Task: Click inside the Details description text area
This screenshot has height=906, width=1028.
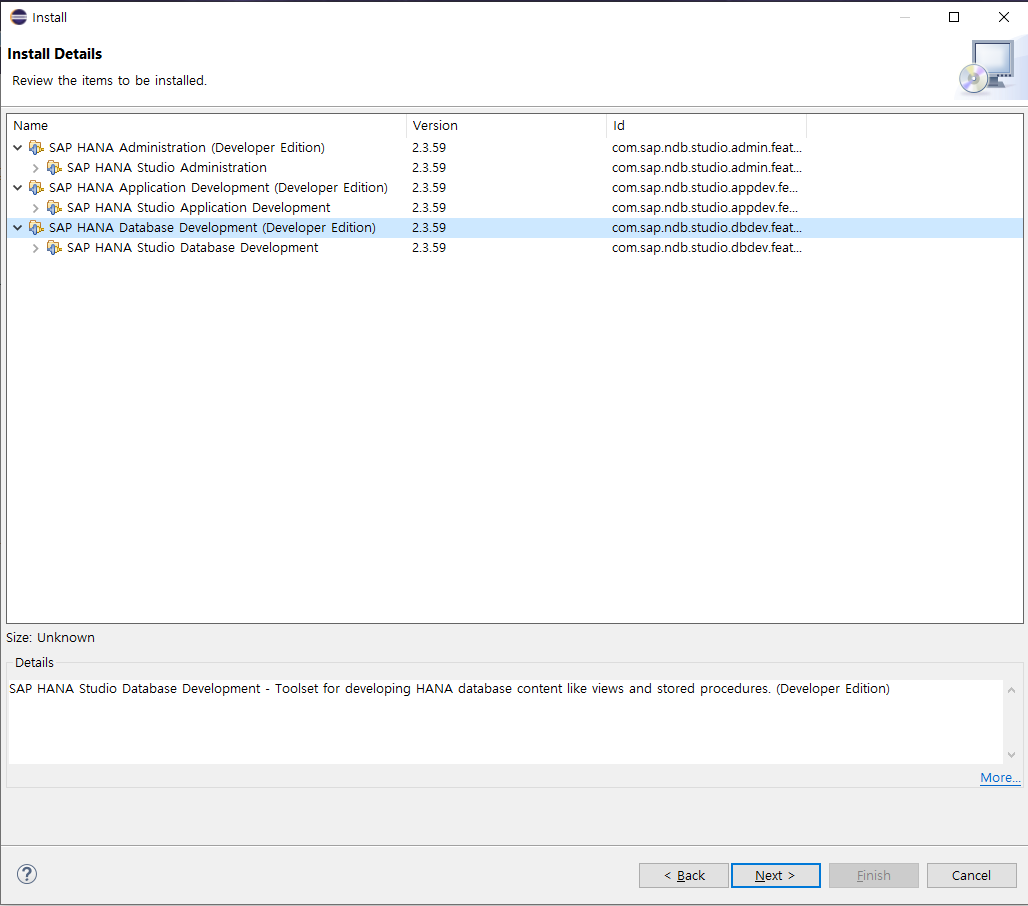Action: 505,721
